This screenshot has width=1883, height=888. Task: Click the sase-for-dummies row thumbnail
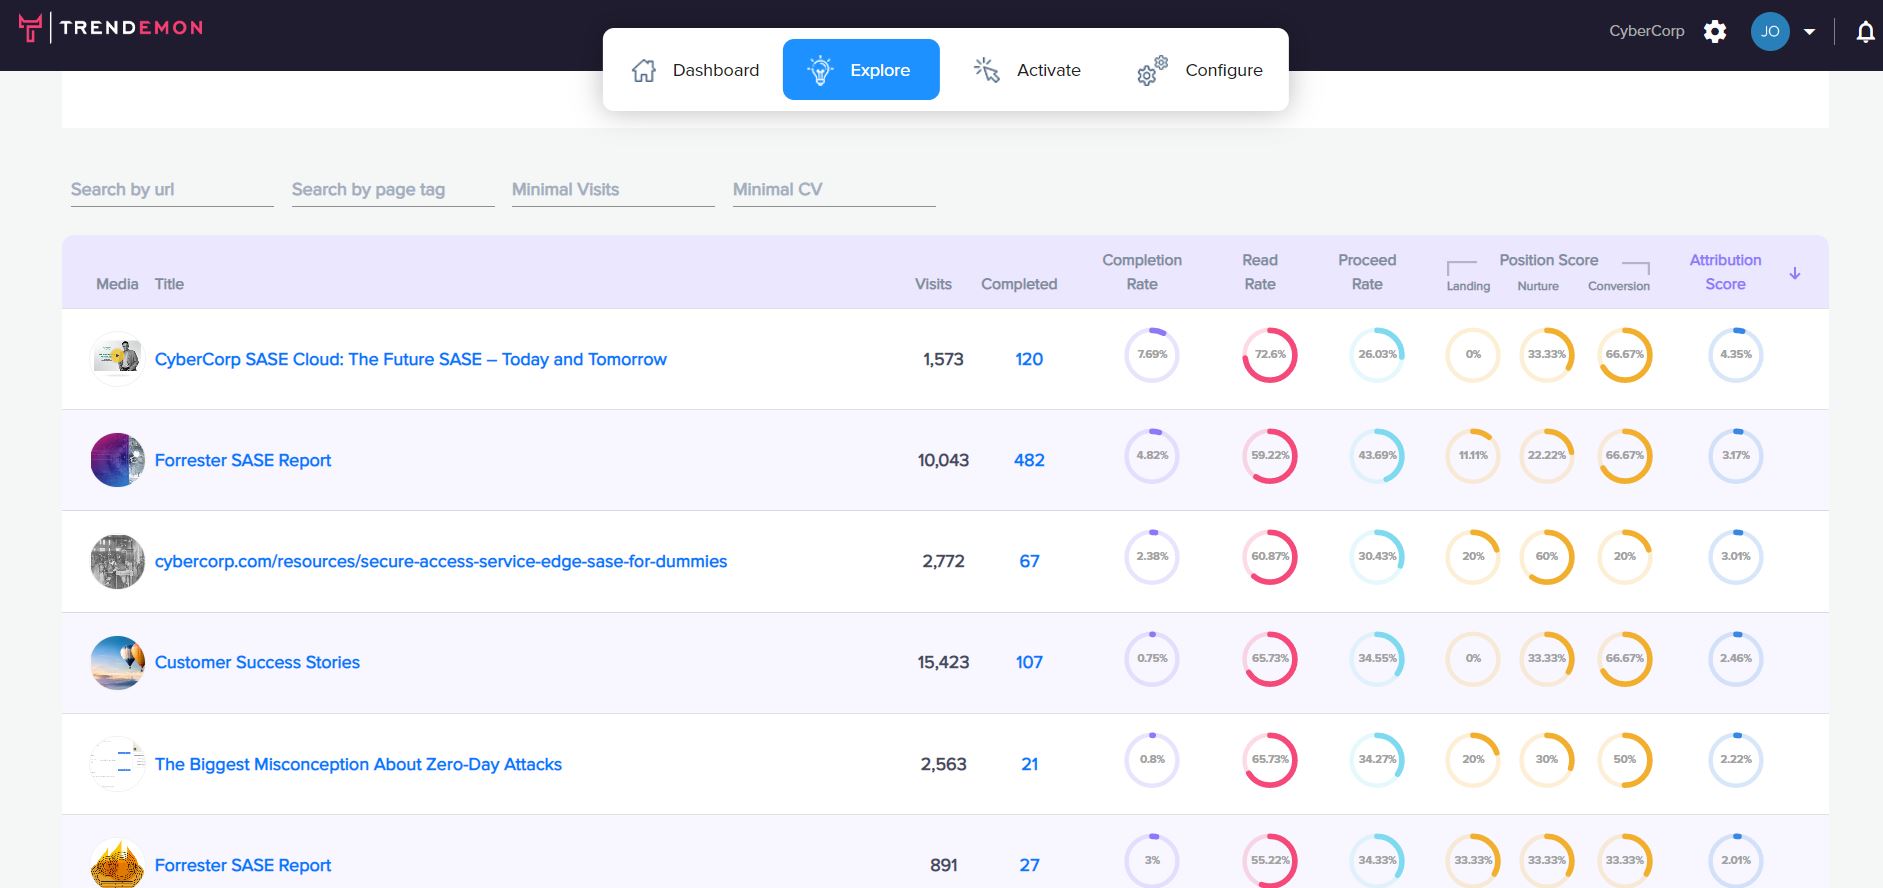coord(117,561)
